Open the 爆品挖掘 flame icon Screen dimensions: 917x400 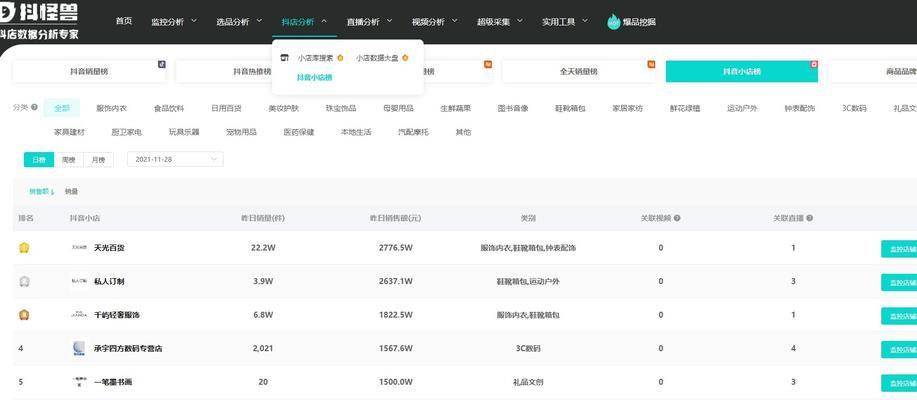[613, 22]
